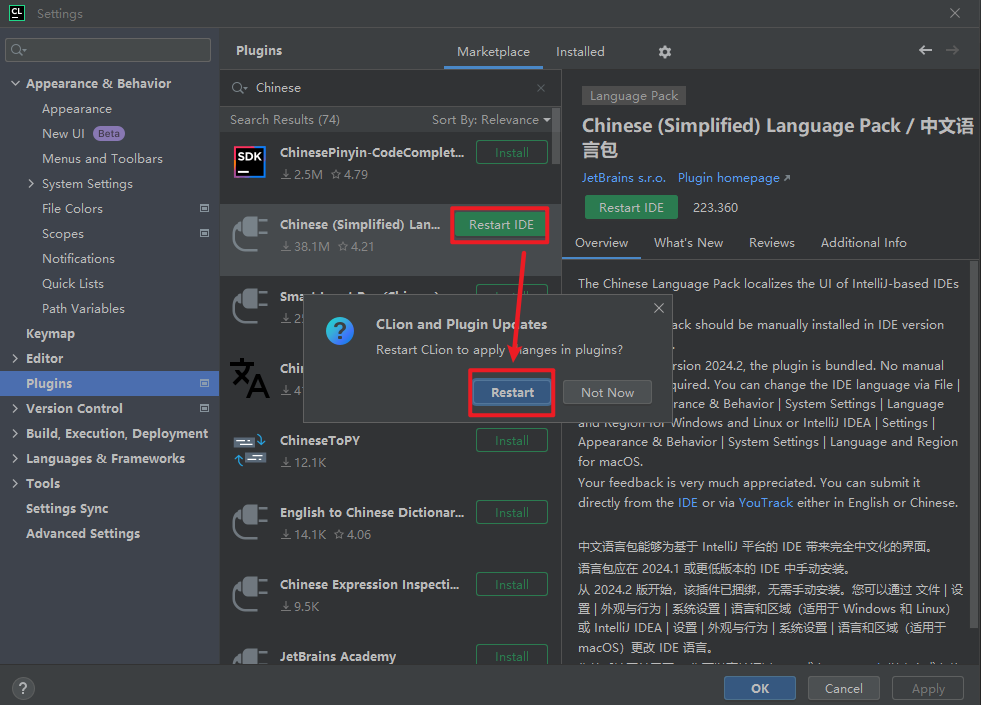Click the project-level icon next to File Colors
This screenshot has height=705, width=981.
pos(204,208)
